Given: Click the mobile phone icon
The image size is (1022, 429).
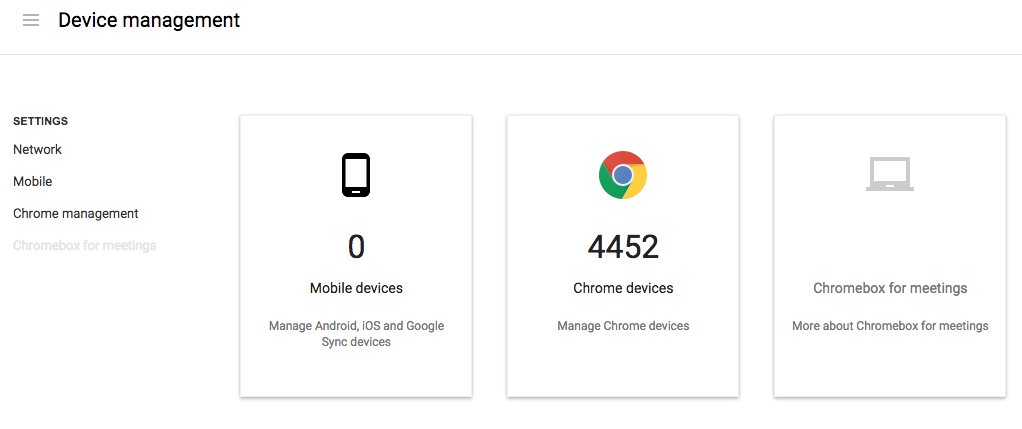Looking at the screenshot, I should point(356,175).
